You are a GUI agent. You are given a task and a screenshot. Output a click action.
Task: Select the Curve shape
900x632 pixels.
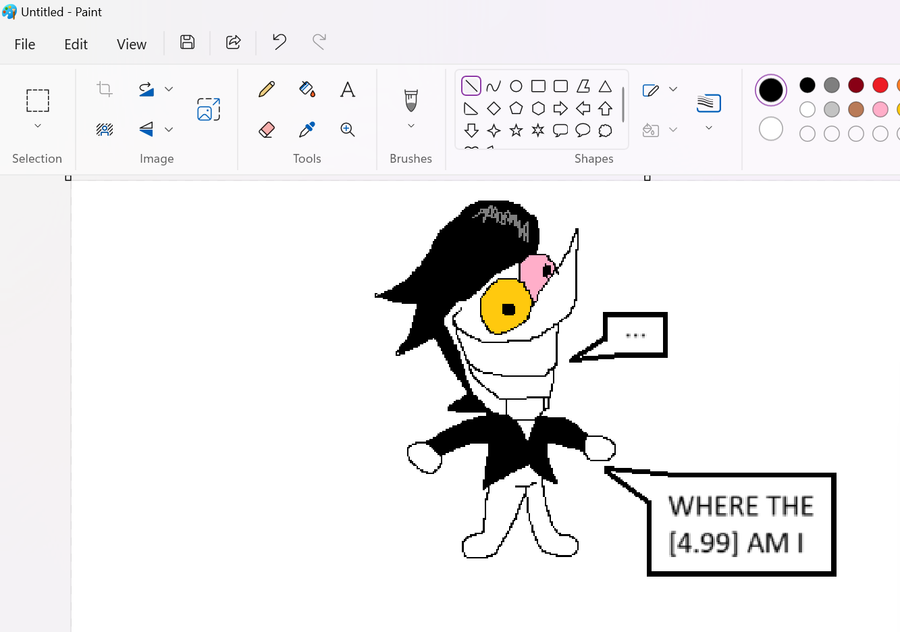(x=493, y=87)
